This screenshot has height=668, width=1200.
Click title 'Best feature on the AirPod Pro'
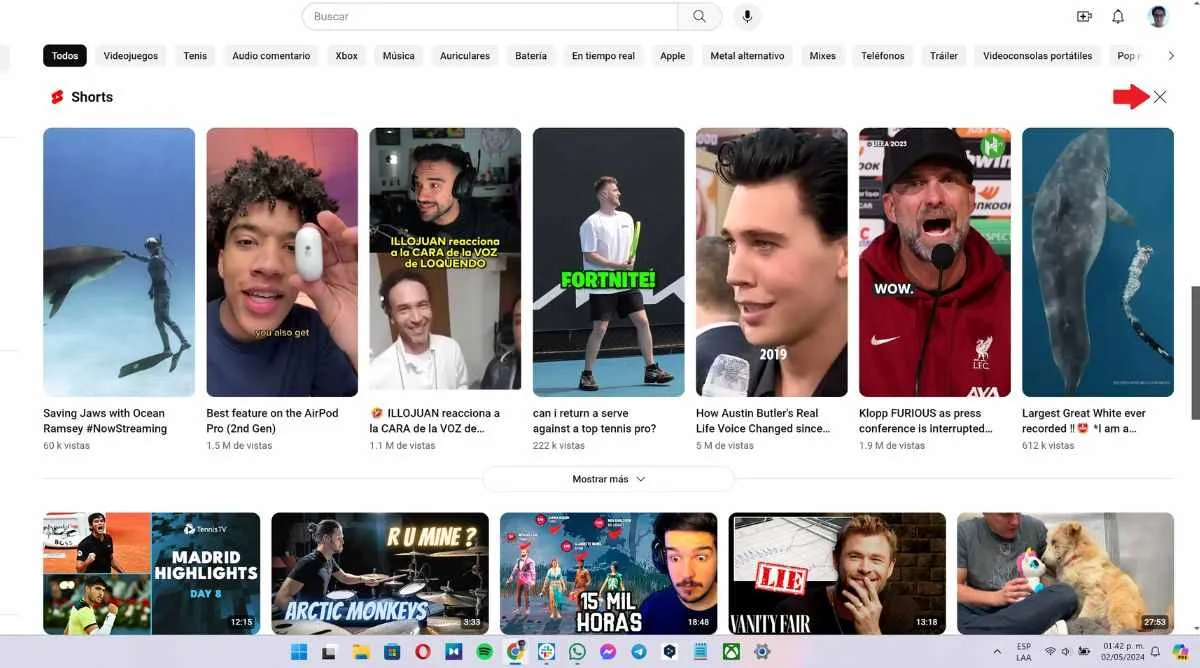(x=272, y=421)
